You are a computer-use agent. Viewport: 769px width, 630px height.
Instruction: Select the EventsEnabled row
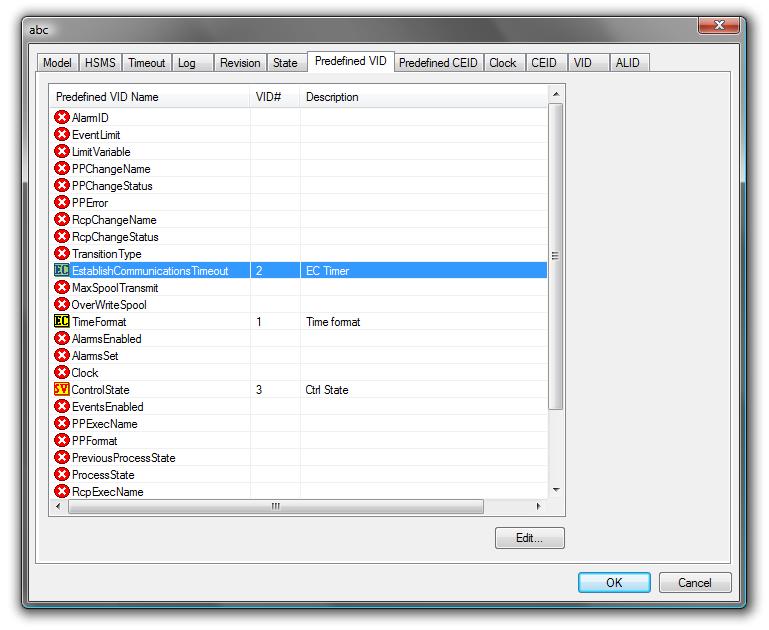108,407
